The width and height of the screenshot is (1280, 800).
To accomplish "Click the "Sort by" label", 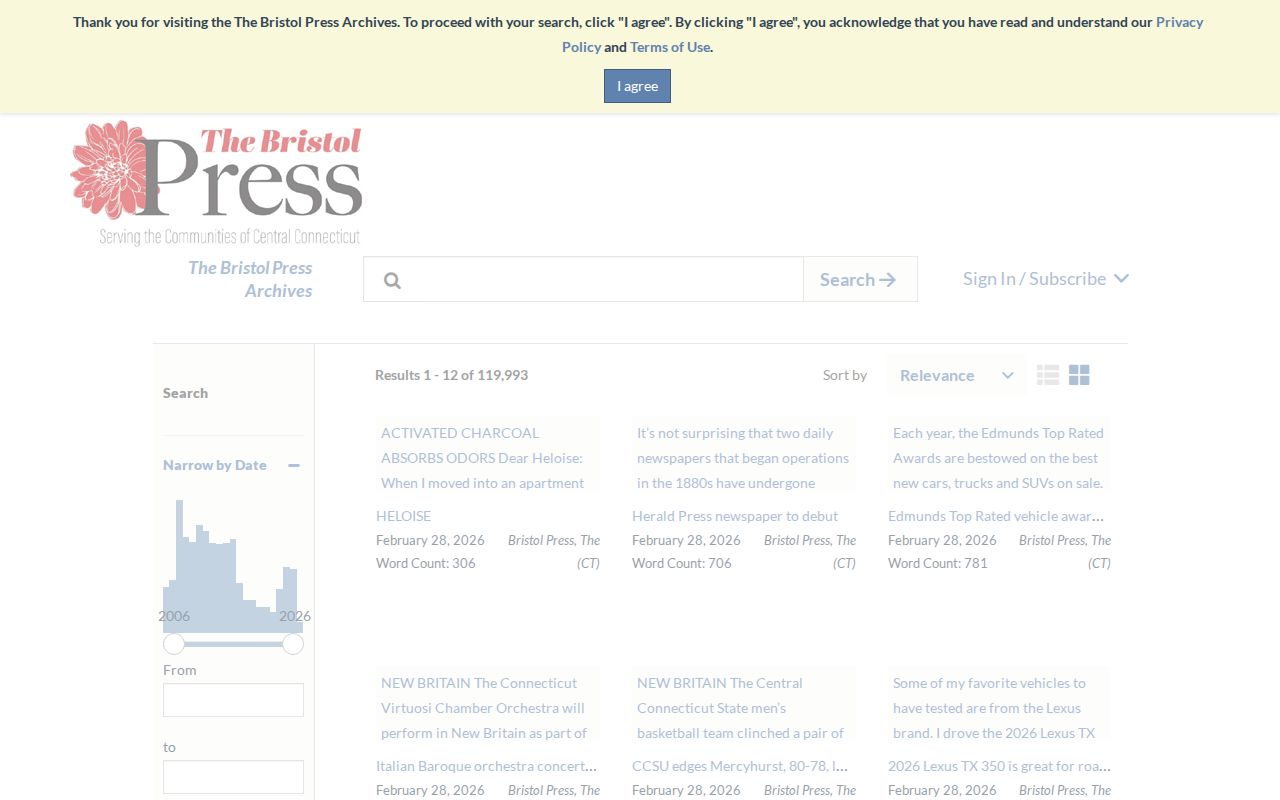I will 845,375.
